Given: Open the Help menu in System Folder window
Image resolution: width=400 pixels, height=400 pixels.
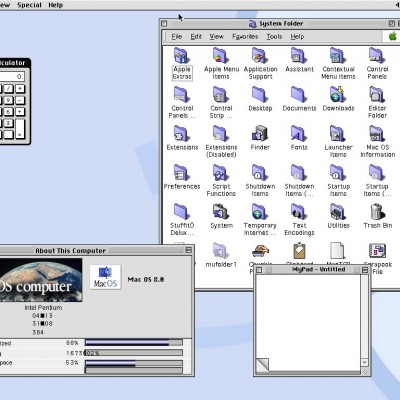Looking at the screenshot, I should (297, 36).
